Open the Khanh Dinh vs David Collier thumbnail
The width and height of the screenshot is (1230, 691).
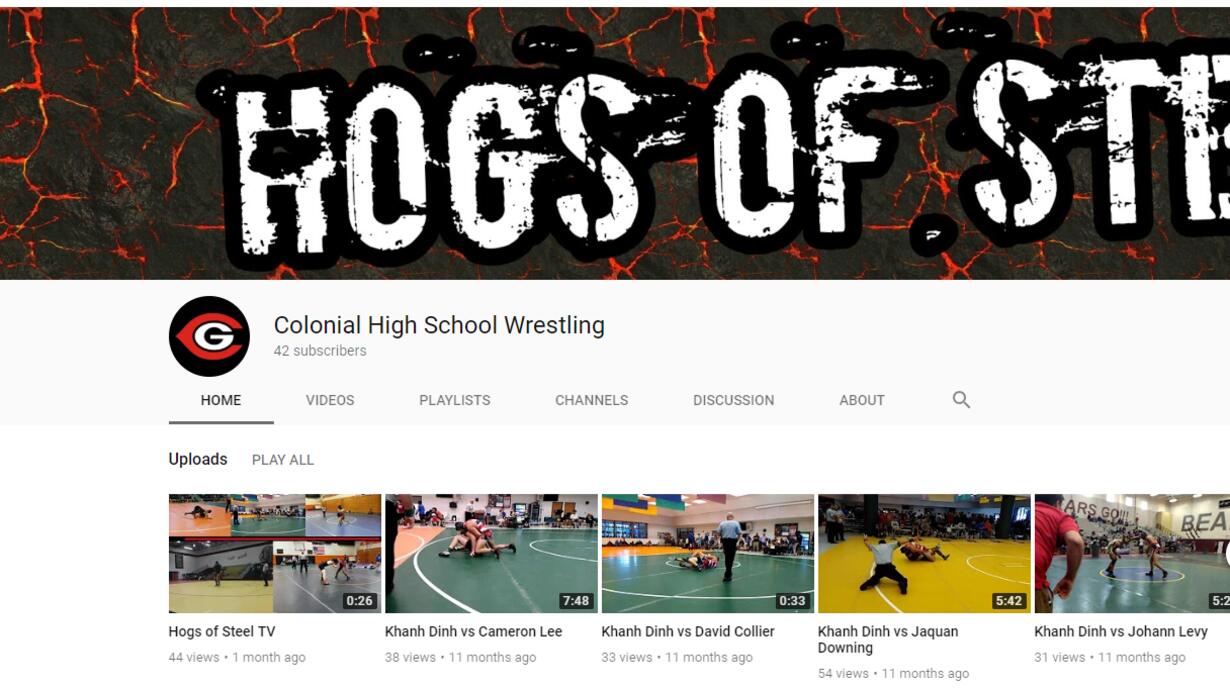point(708,553)
